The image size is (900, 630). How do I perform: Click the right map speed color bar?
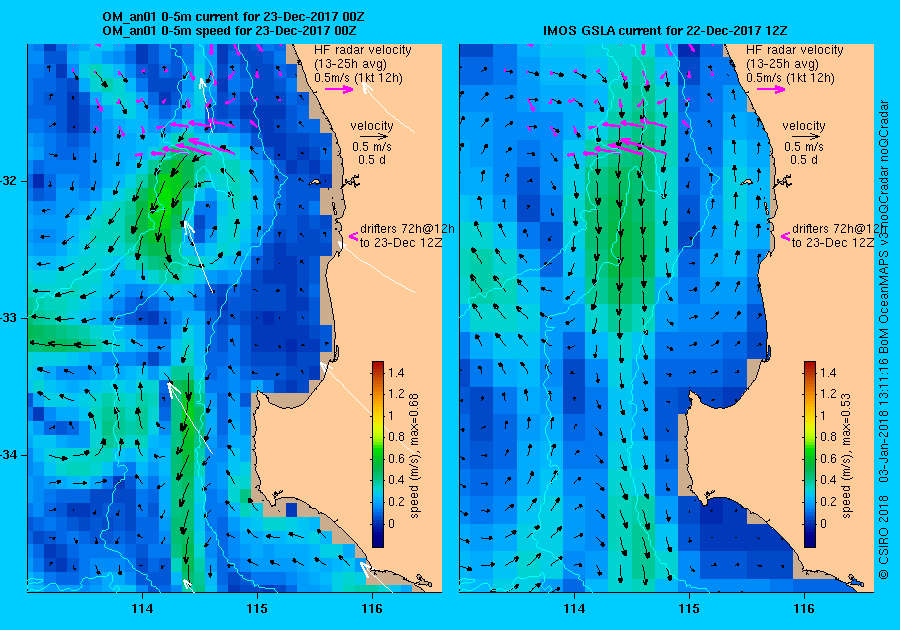click(x=810, y=454)
